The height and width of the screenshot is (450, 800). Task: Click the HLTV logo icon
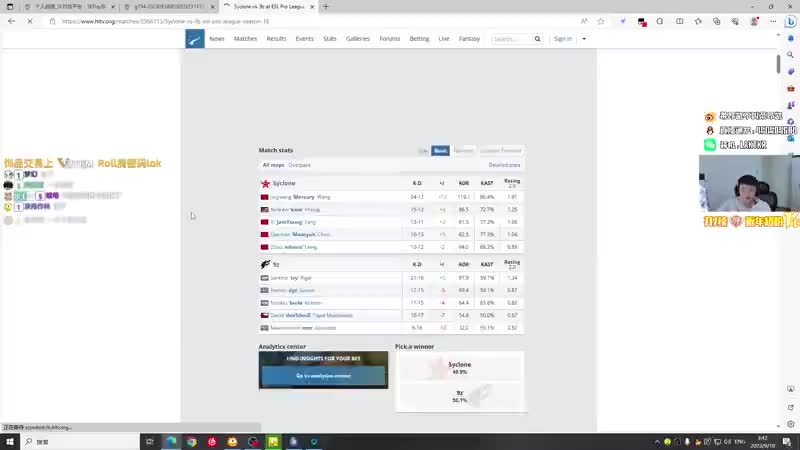coord(195,39)
